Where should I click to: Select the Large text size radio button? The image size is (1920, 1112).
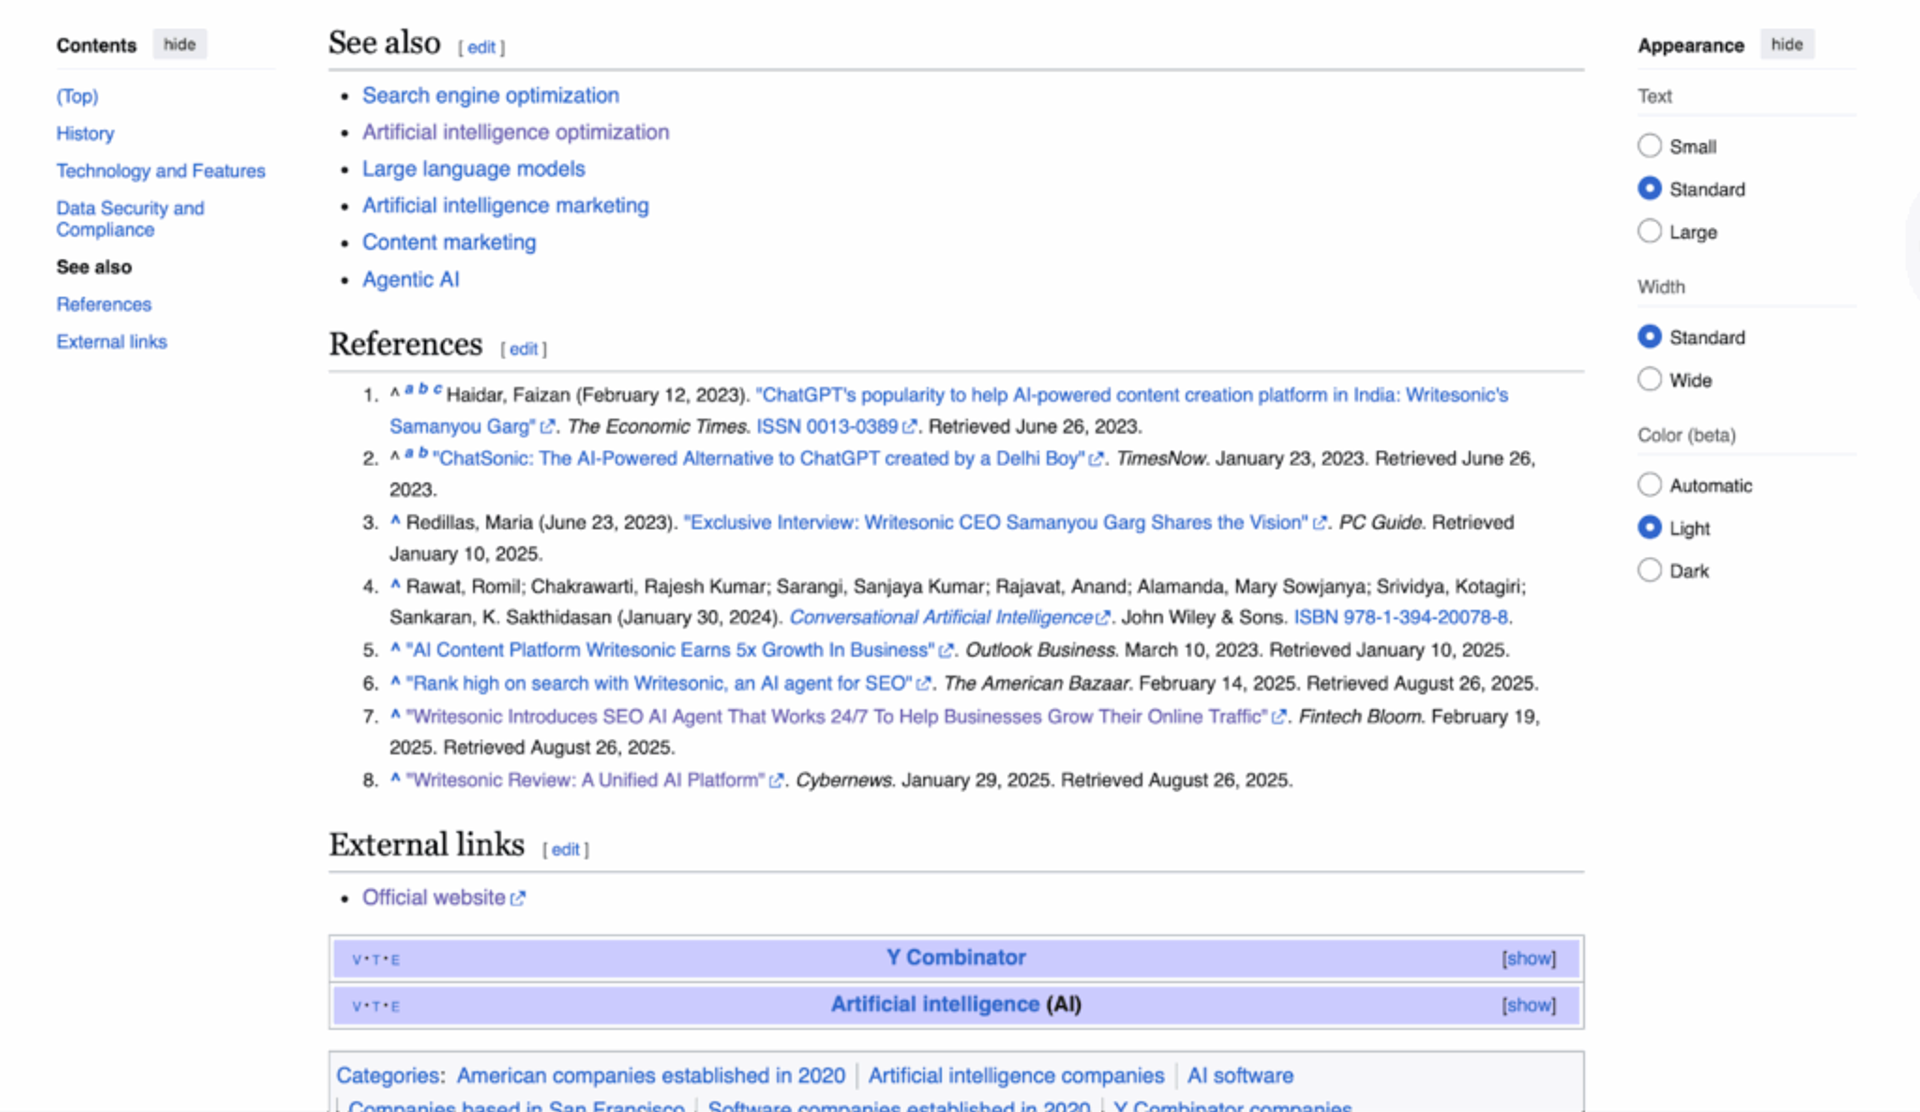1649,231
